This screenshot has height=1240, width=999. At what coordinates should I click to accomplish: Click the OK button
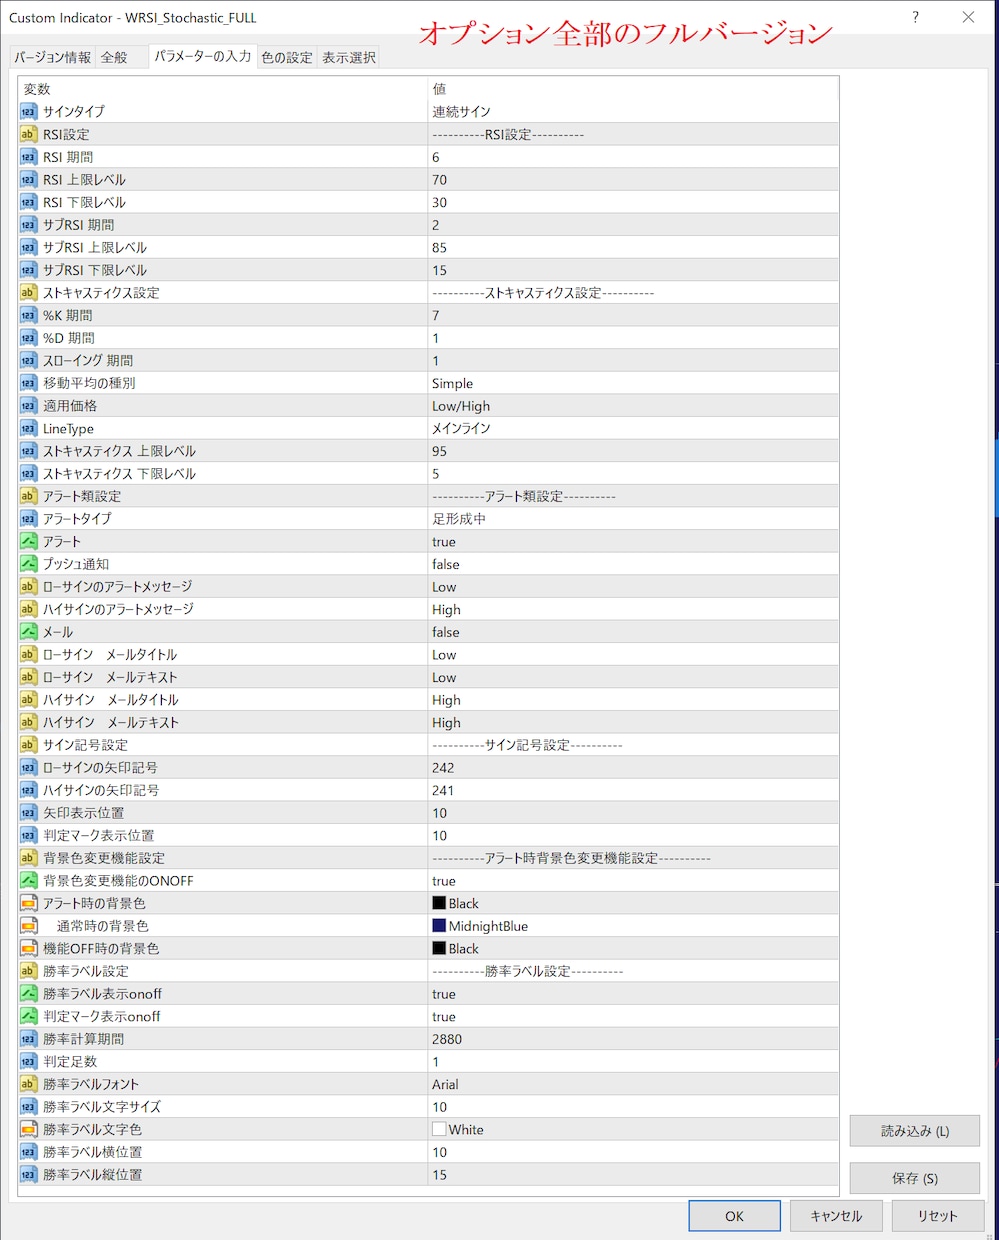coord(734,1216)
